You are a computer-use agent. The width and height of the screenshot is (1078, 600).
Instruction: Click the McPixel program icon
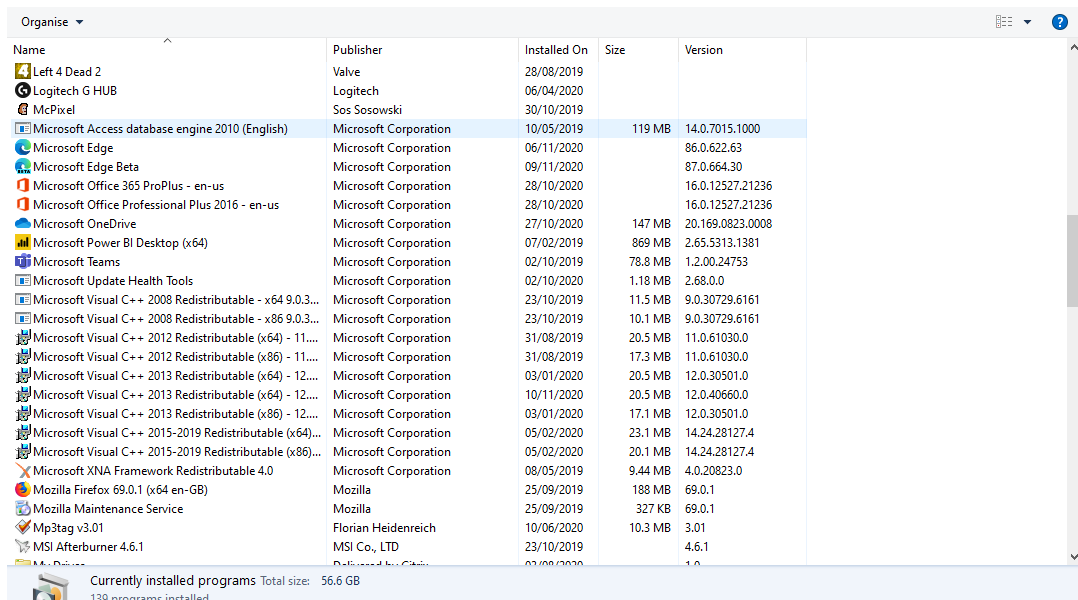(x=23, y=109)
